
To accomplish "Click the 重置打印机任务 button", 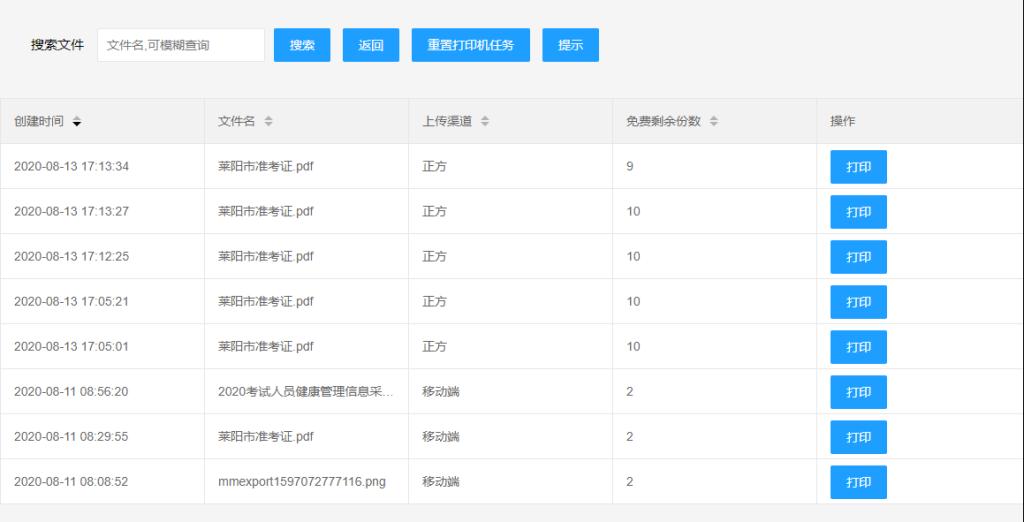I will (470, 45).
